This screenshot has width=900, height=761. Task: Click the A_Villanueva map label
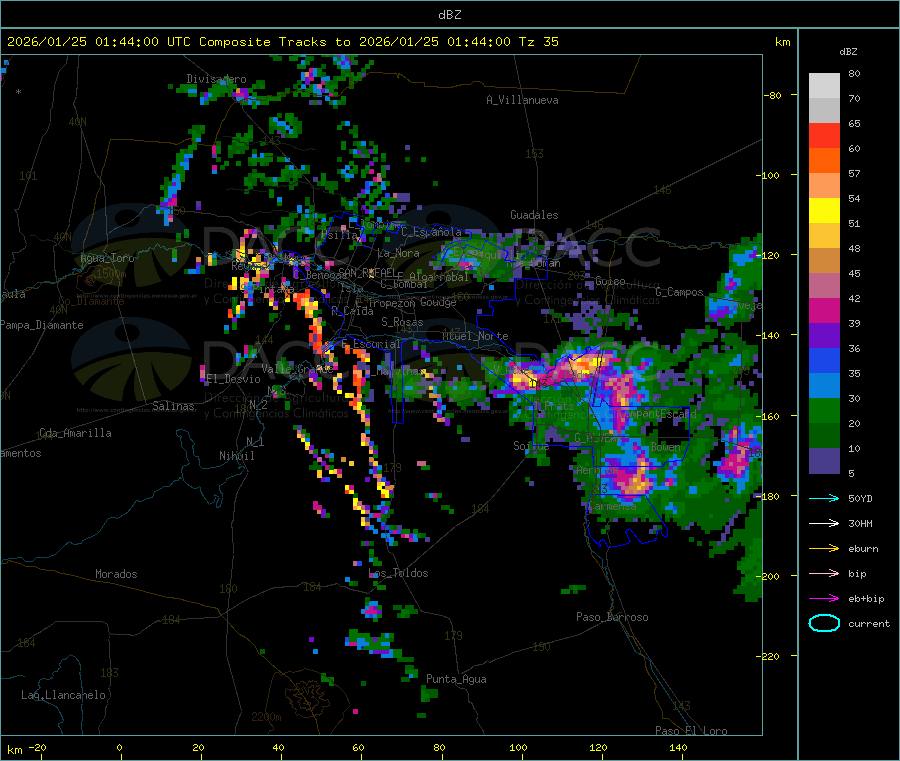pos(522,100)
